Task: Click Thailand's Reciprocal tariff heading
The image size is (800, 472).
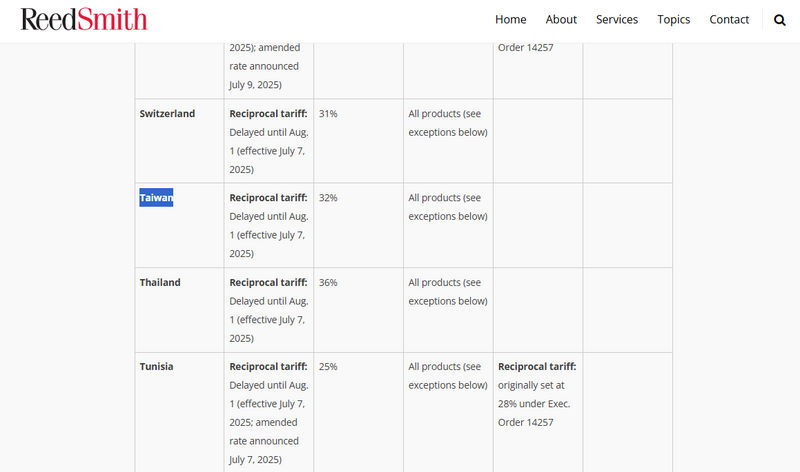Action: (x=268, y=282)
